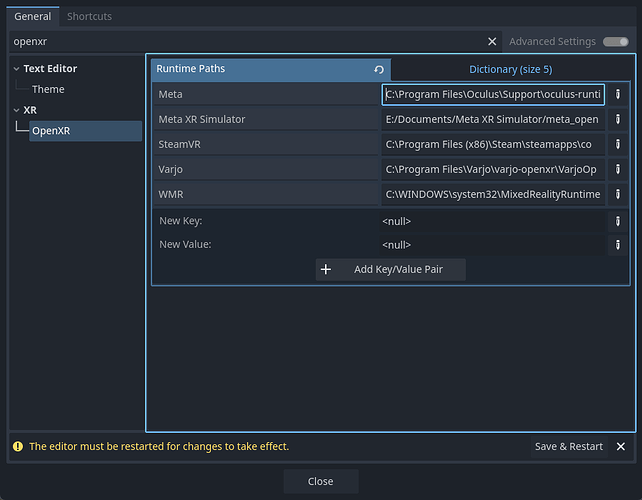The image size is (642, 500).
Task: Click the Text Editor category label
Action: click(x=50, y=69)
